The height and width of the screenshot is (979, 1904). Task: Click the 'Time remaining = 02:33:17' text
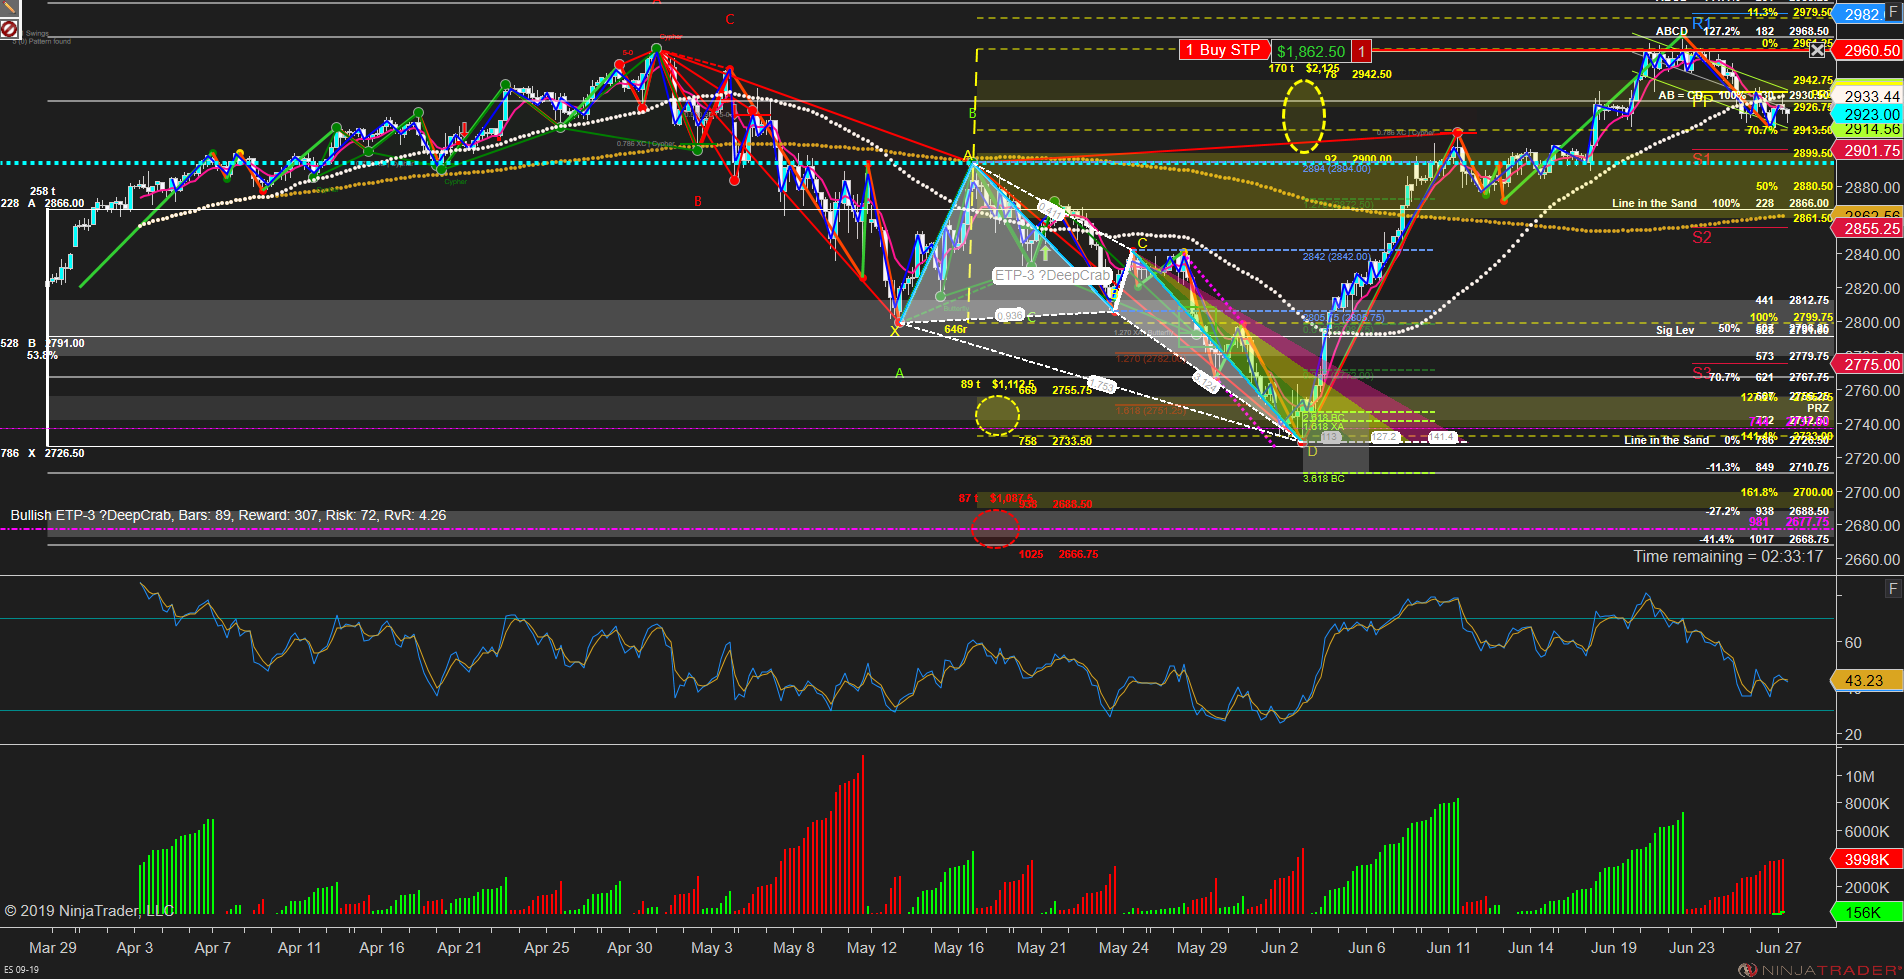tap(1728, 556)
